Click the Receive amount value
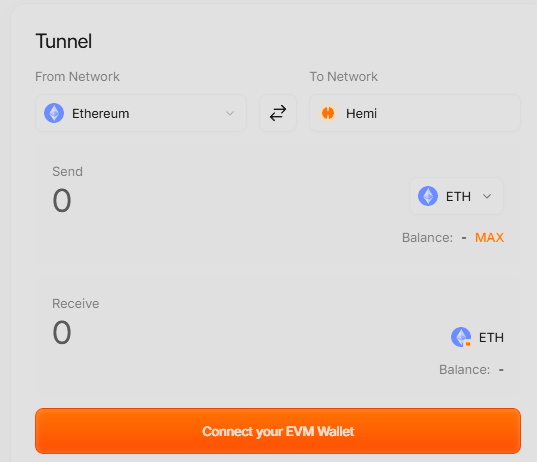Image resolution: width=537 pixels, height=462 pixels. (x=62, y=333)
